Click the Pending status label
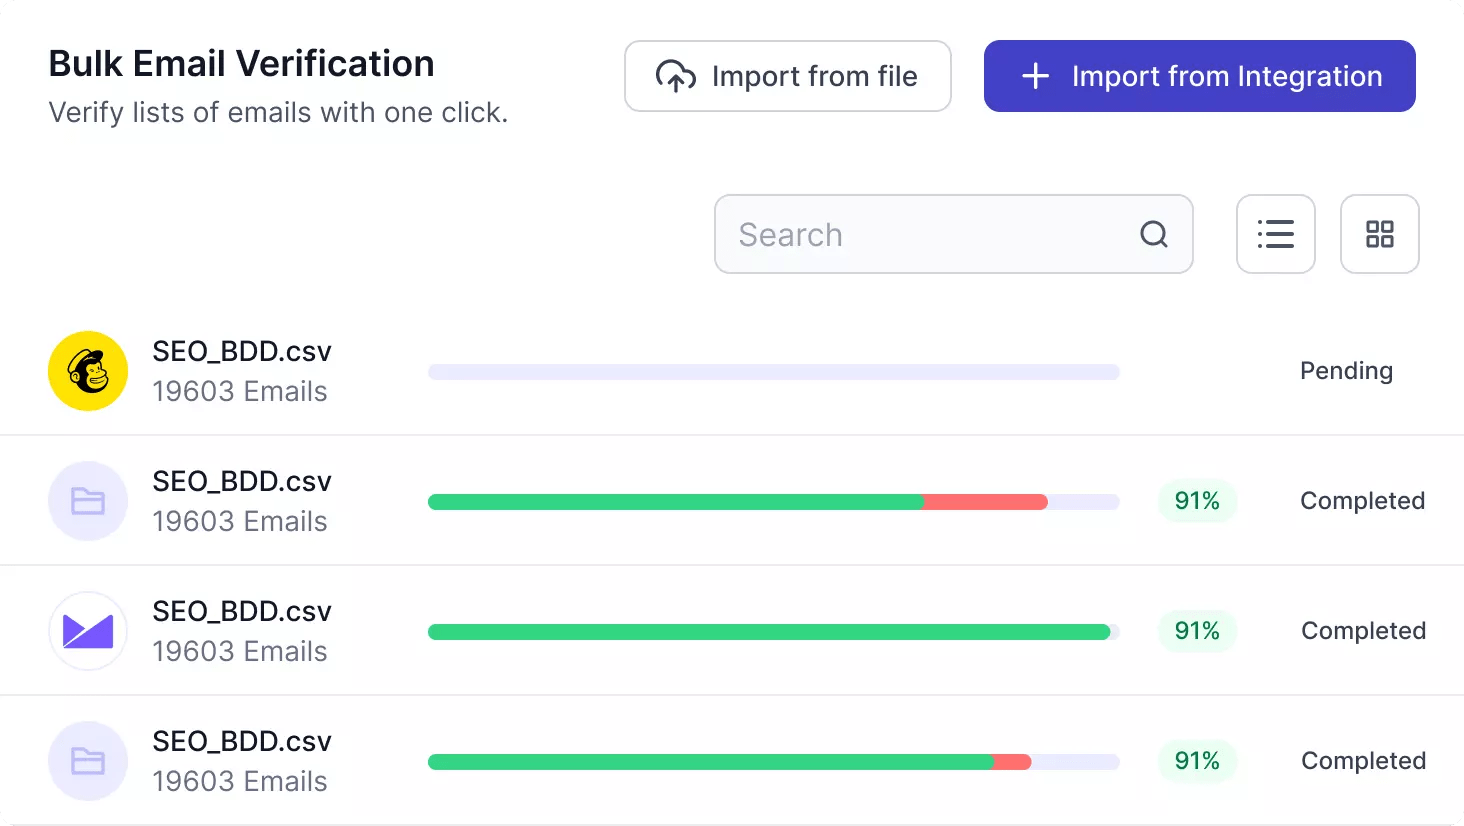1464x826 pixels. (1346, 371)
